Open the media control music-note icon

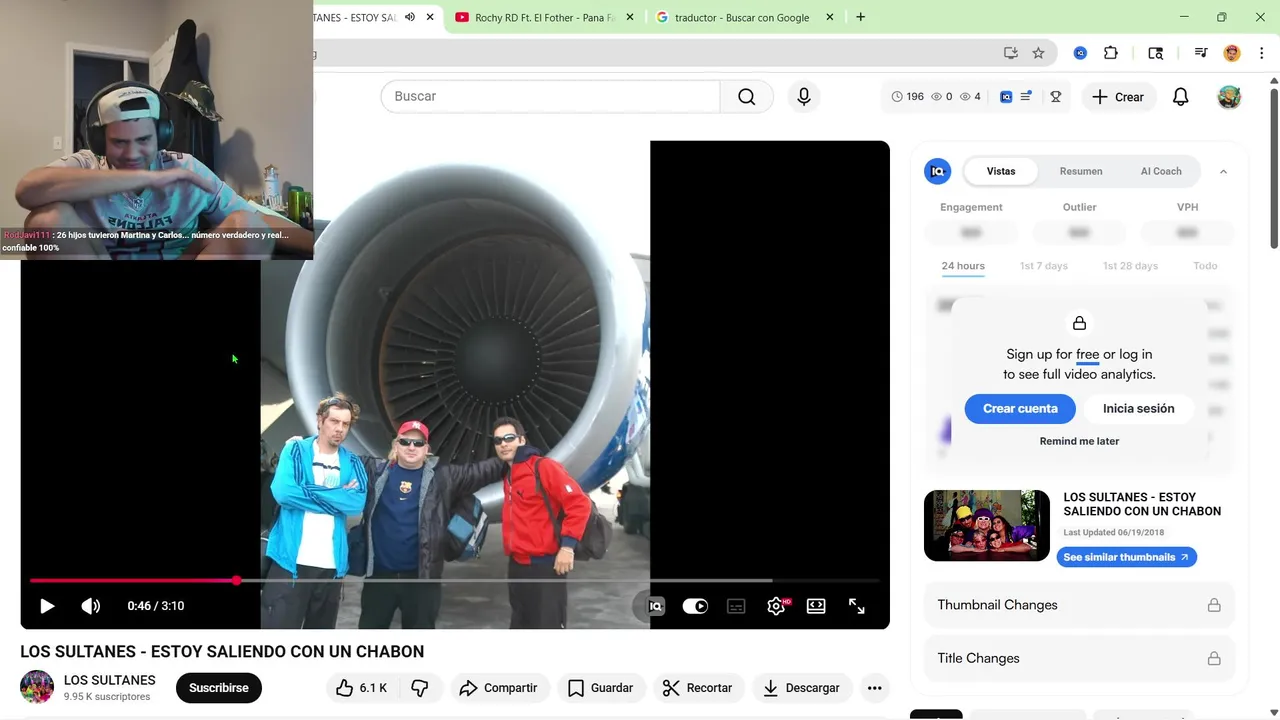click(x=1201, y=53)
